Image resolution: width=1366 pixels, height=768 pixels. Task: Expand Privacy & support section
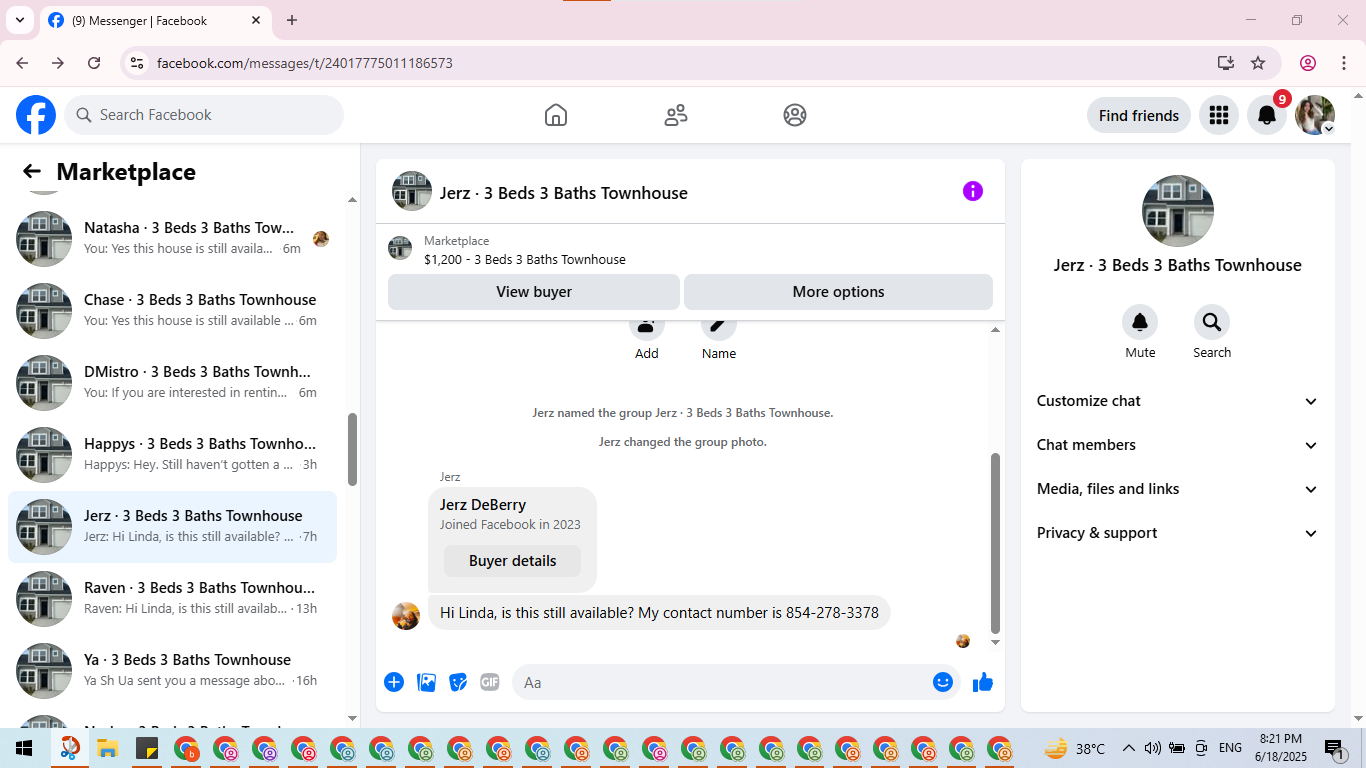tap(1178, 533)
